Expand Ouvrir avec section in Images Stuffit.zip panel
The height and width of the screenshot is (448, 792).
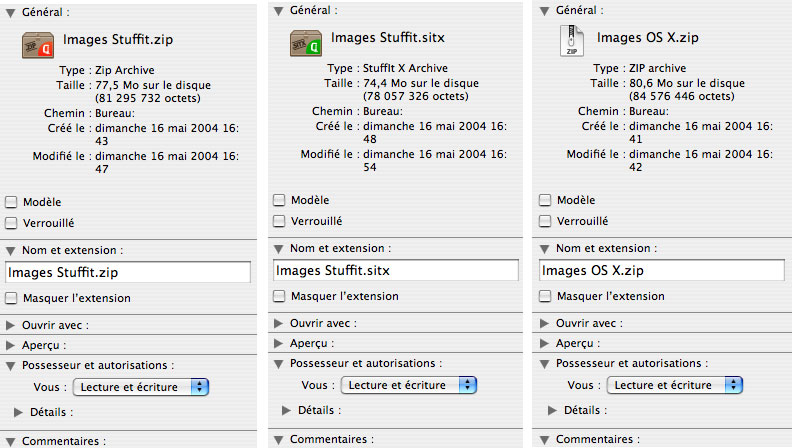(11, 325)
